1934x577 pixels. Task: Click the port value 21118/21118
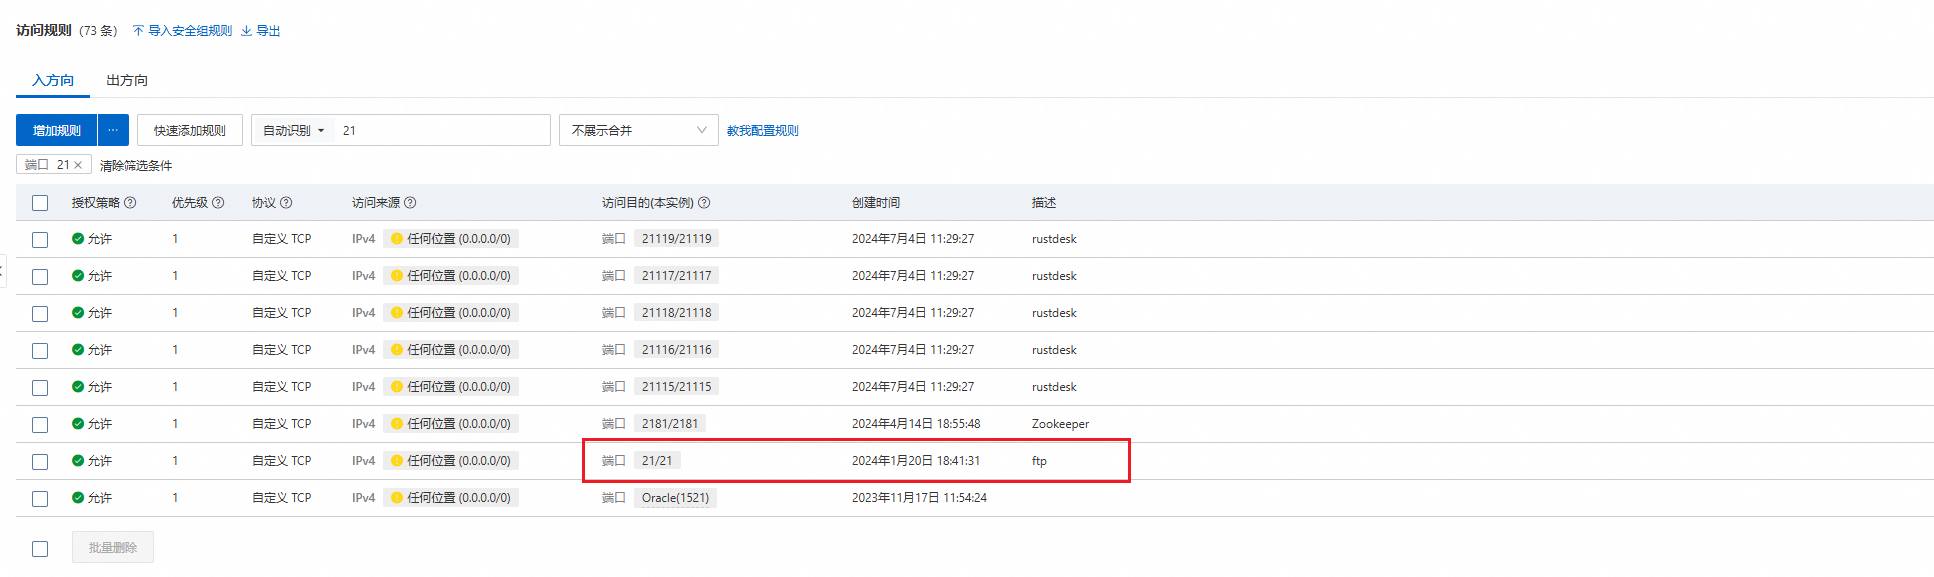pos(677,313)
